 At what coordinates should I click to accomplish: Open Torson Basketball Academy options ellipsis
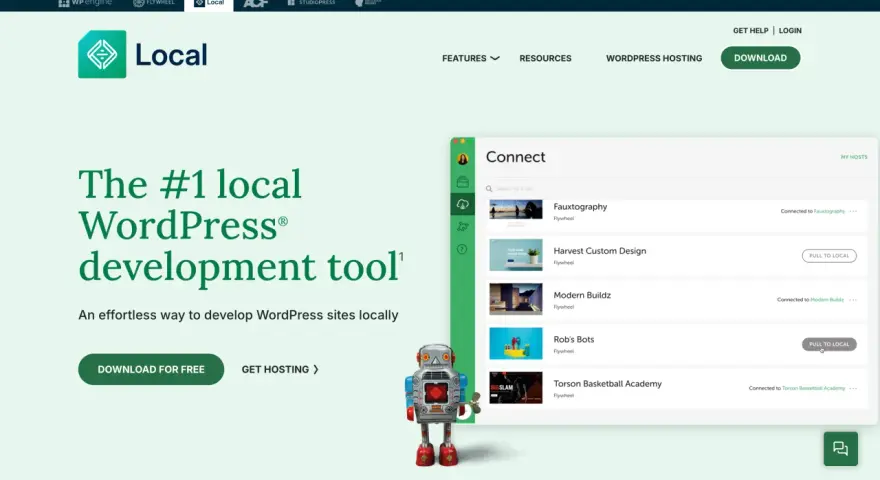[853, 388]
